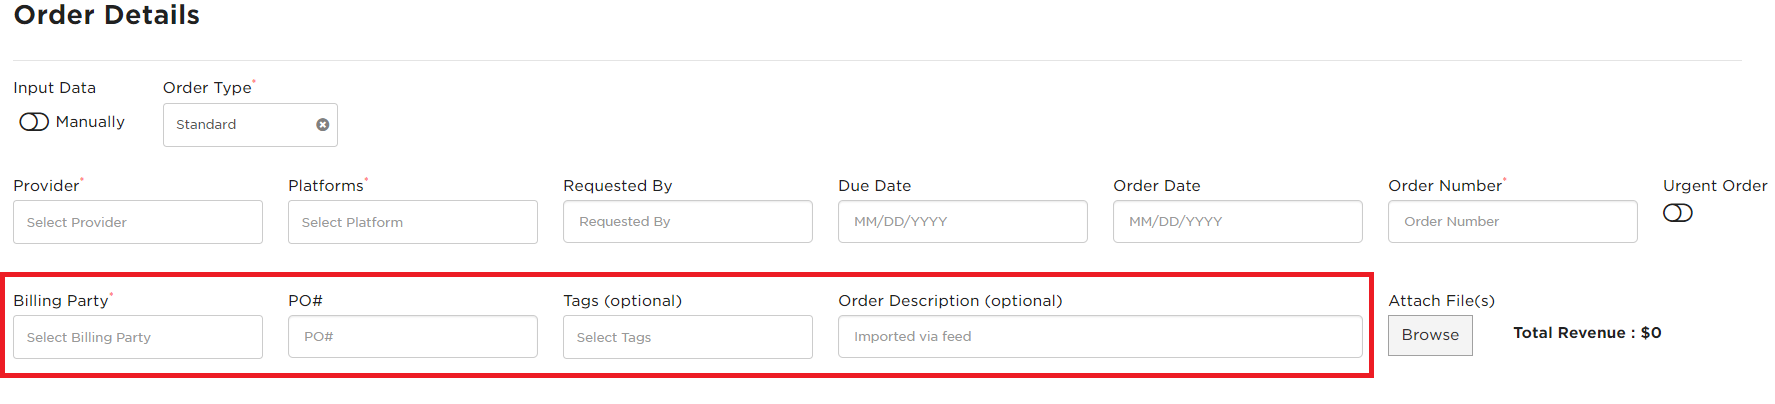Click the PO# input field

(413, 336)
